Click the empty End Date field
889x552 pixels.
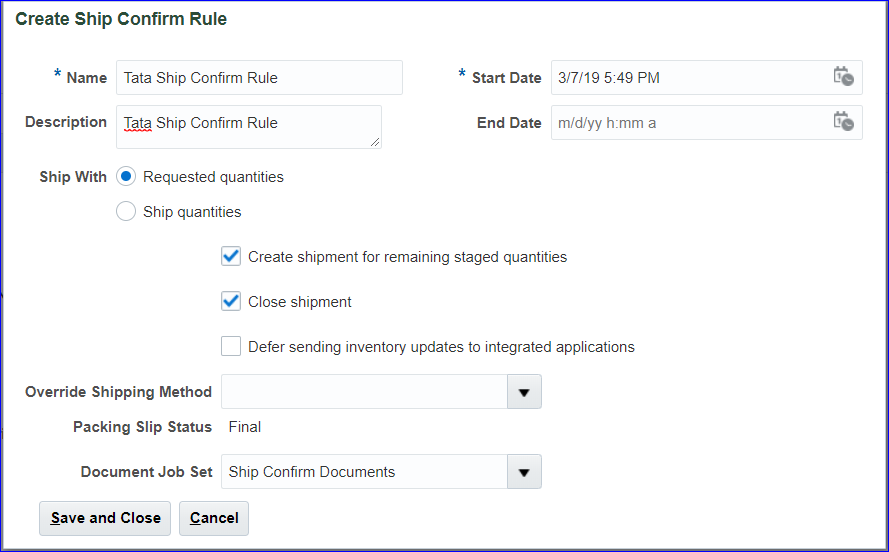point(690,123)
